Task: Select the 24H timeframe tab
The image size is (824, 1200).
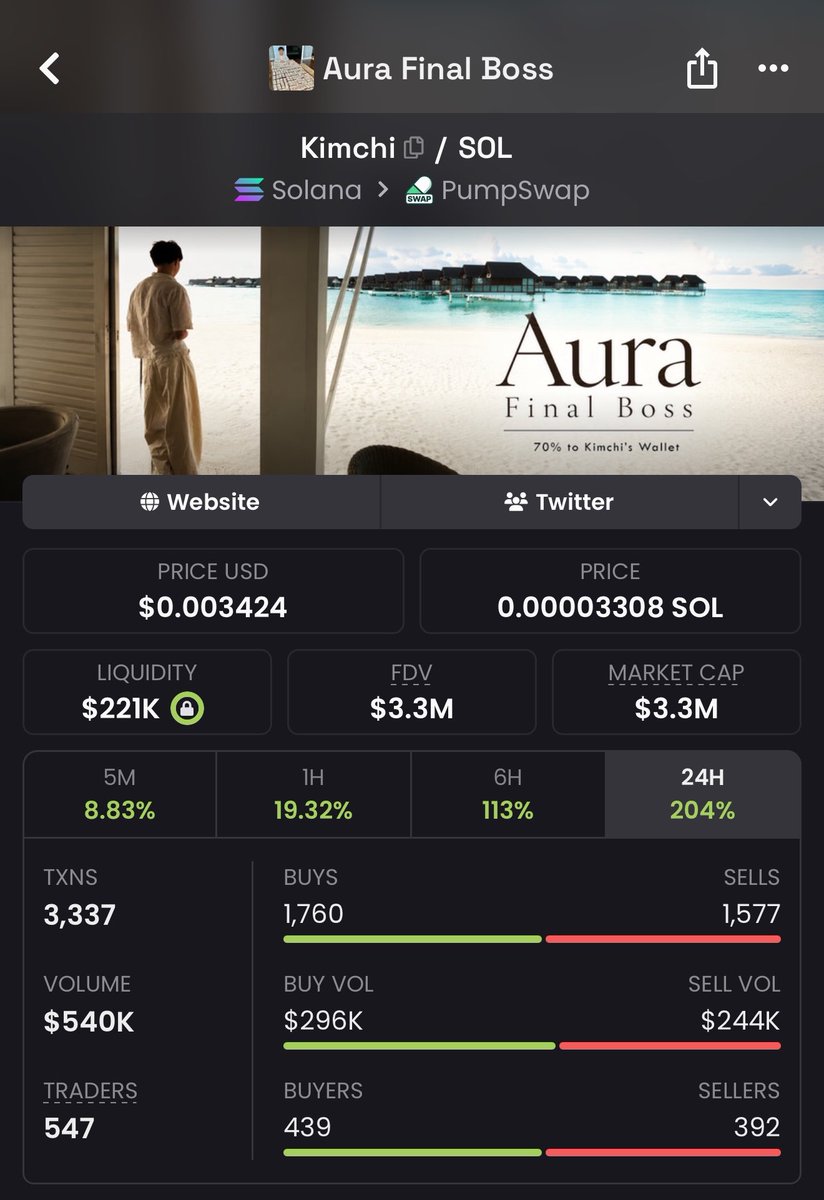Action: point(702,794)
